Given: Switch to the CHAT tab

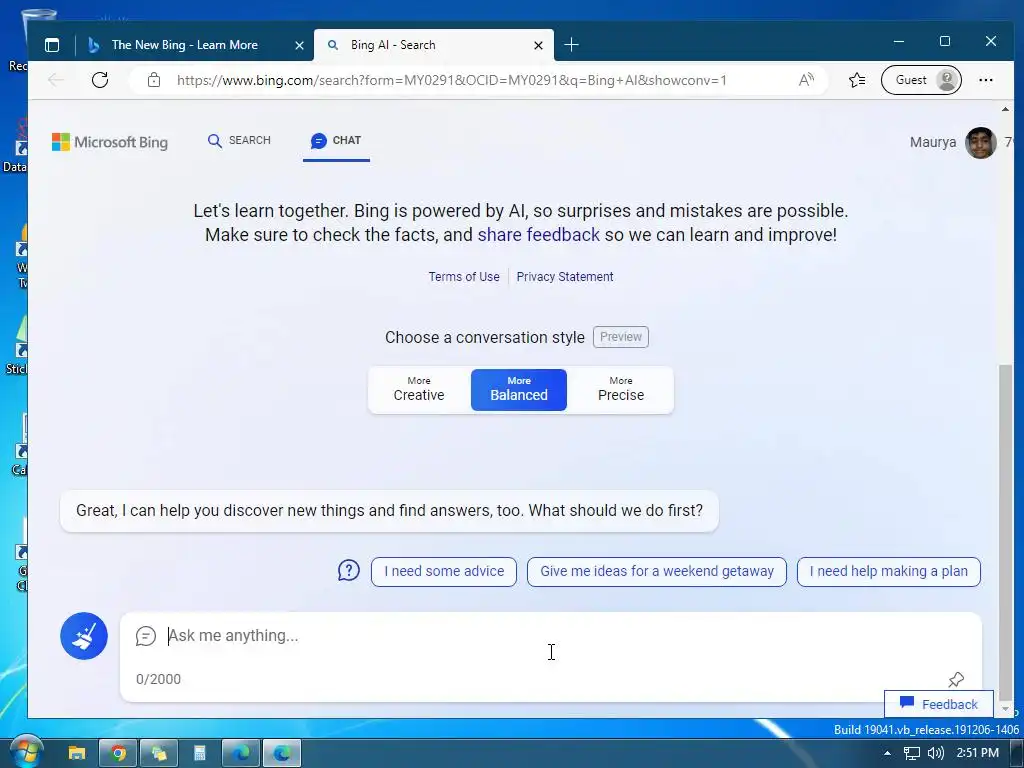Looking at the screenshot, I should coord(336,140).
